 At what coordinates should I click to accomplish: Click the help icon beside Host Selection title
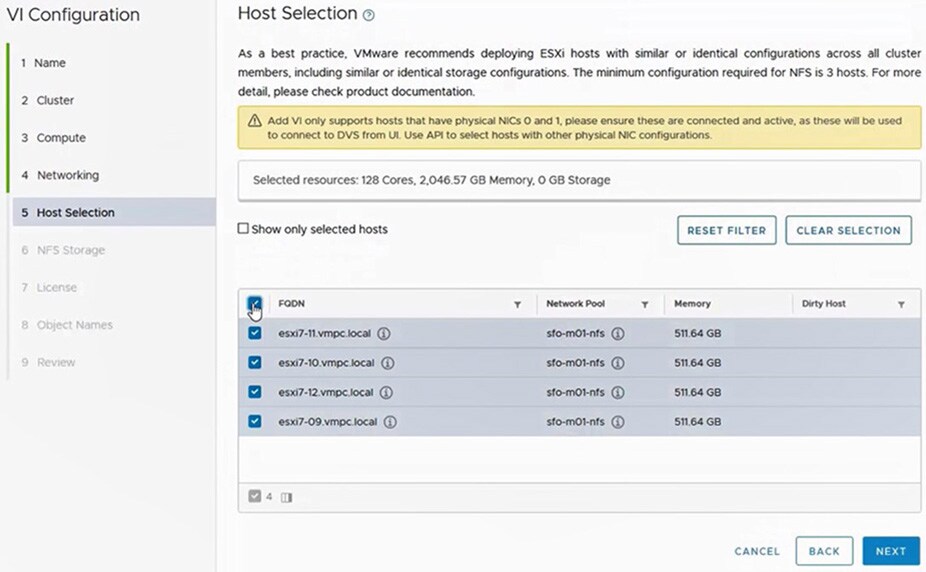tap(369, 15)
